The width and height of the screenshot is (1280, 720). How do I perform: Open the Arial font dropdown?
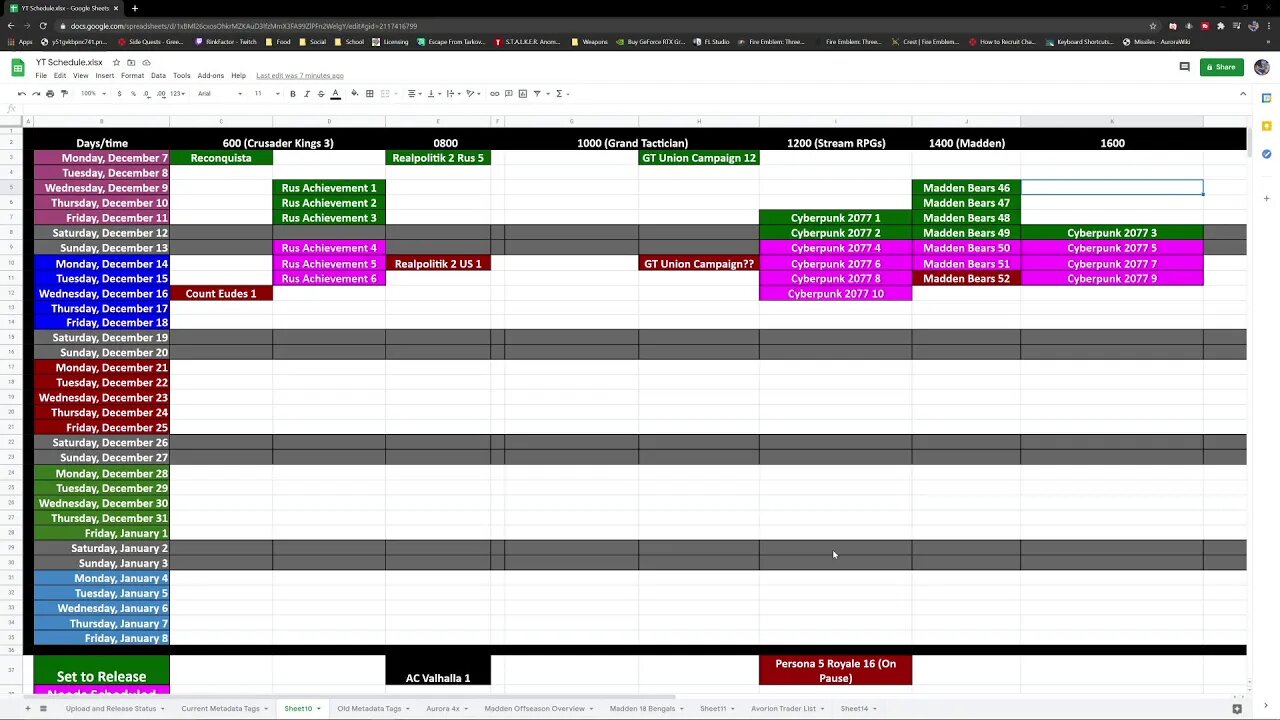[x=220, y=94]
